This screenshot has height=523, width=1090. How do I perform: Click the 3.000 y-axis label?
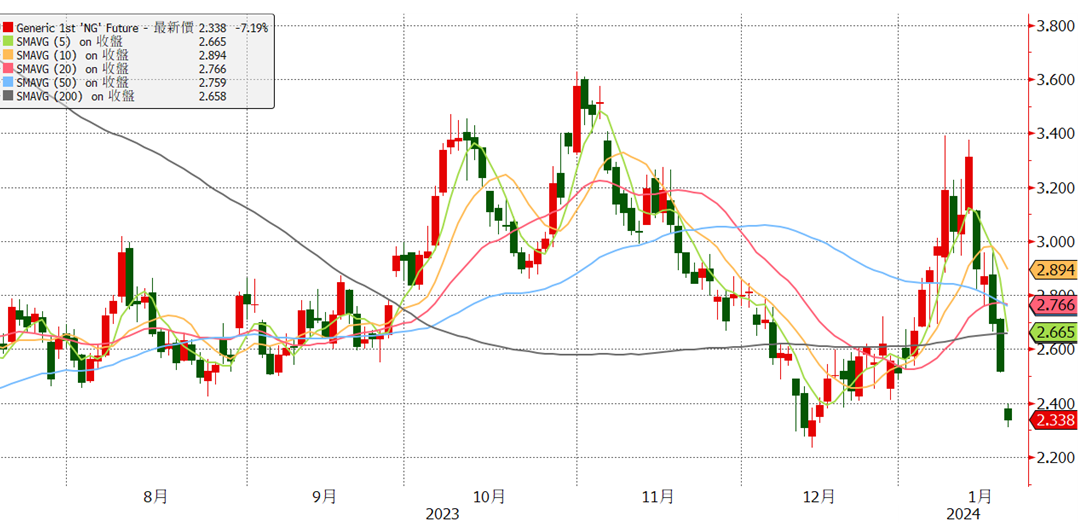1057,242
